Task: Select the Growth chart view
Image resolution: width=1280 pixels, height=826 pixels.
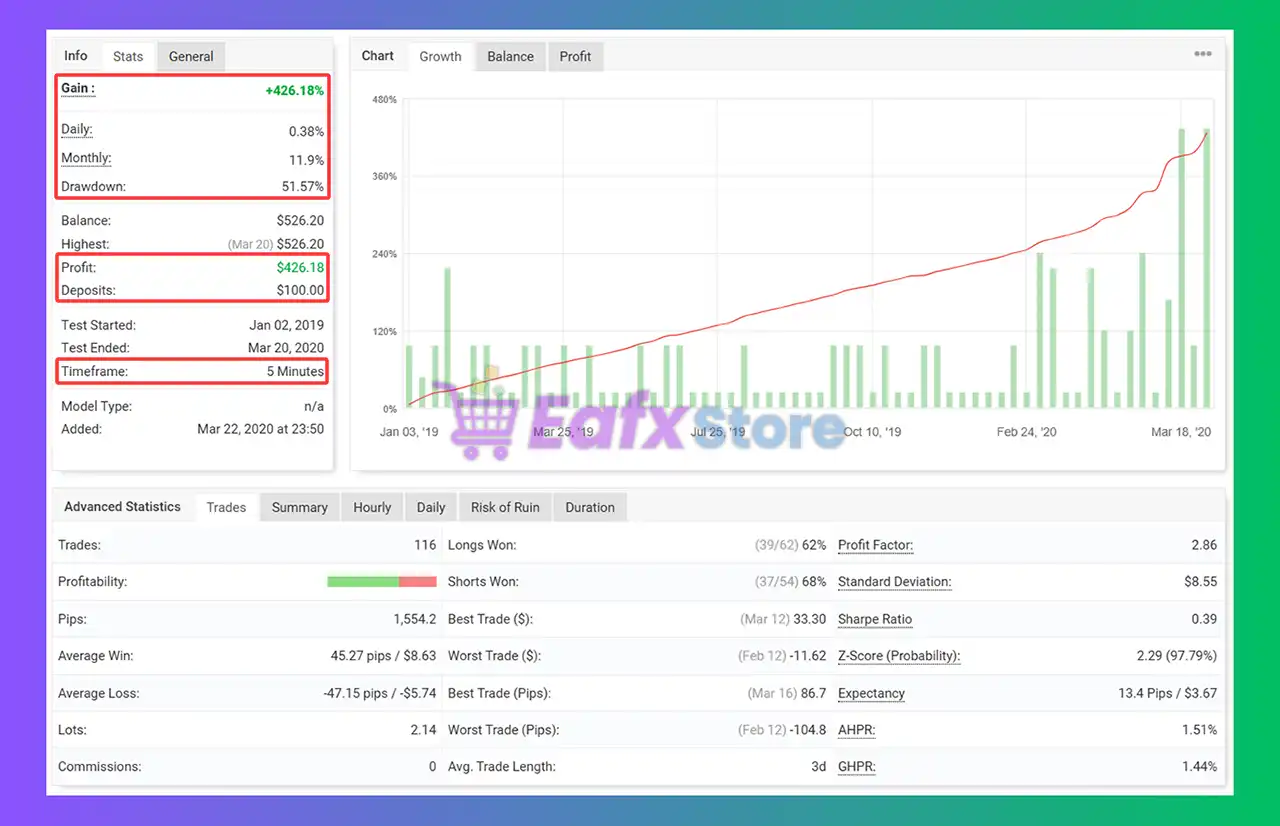Action: (x=440, y=56)
